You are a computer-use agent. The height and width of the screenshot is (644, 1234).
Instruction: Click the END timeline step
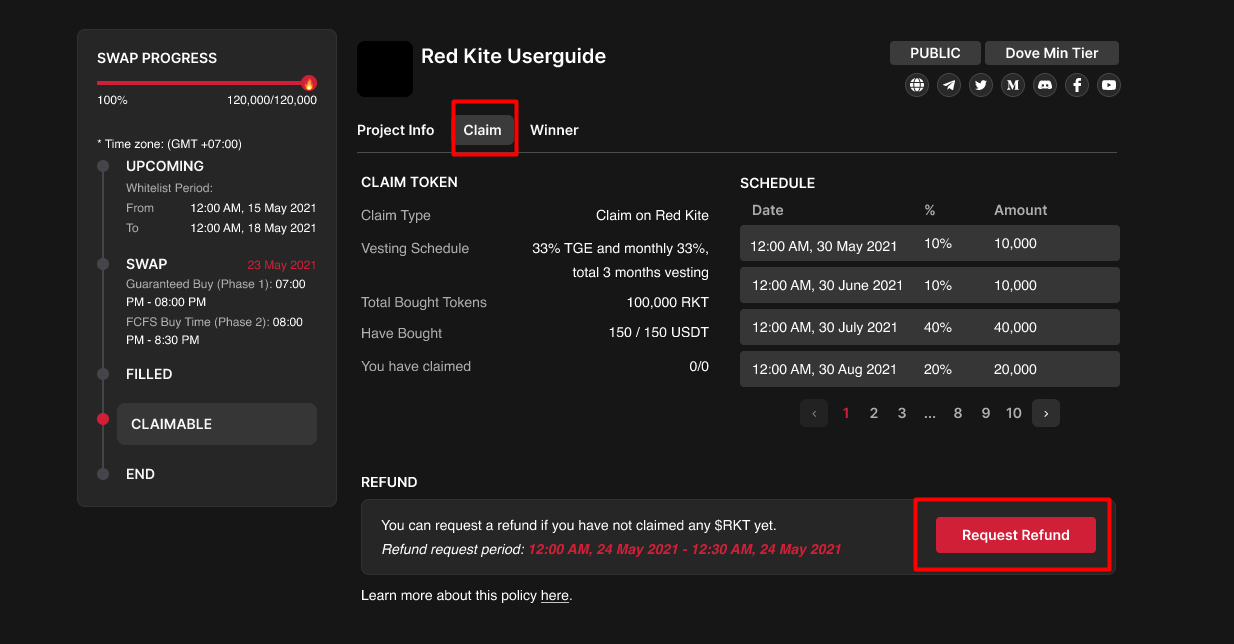pos(140,474)
